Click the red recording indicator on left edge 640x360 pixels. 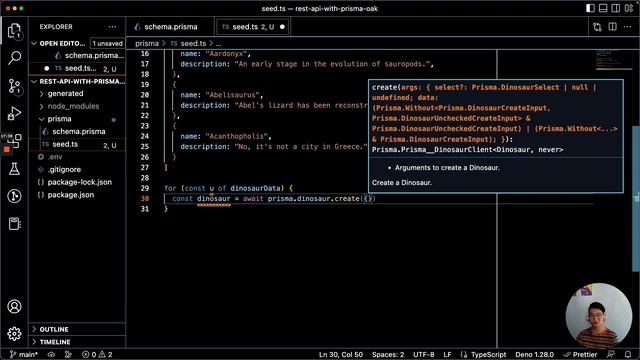coord(7,150)
